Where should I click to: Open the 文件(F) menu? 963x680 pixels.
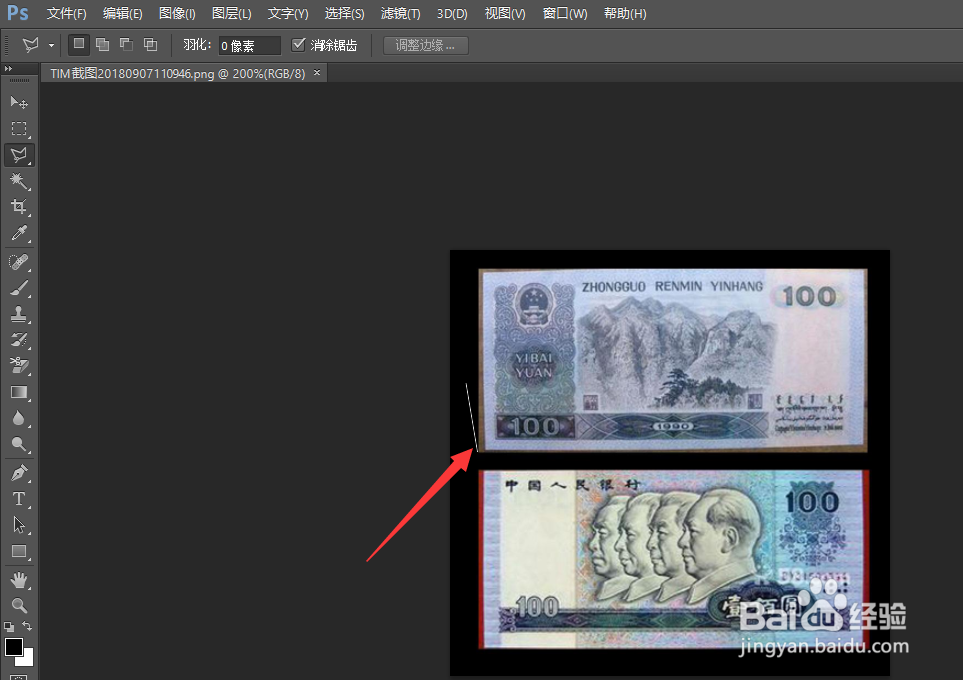pyautogui.click(x=66, y=14)
